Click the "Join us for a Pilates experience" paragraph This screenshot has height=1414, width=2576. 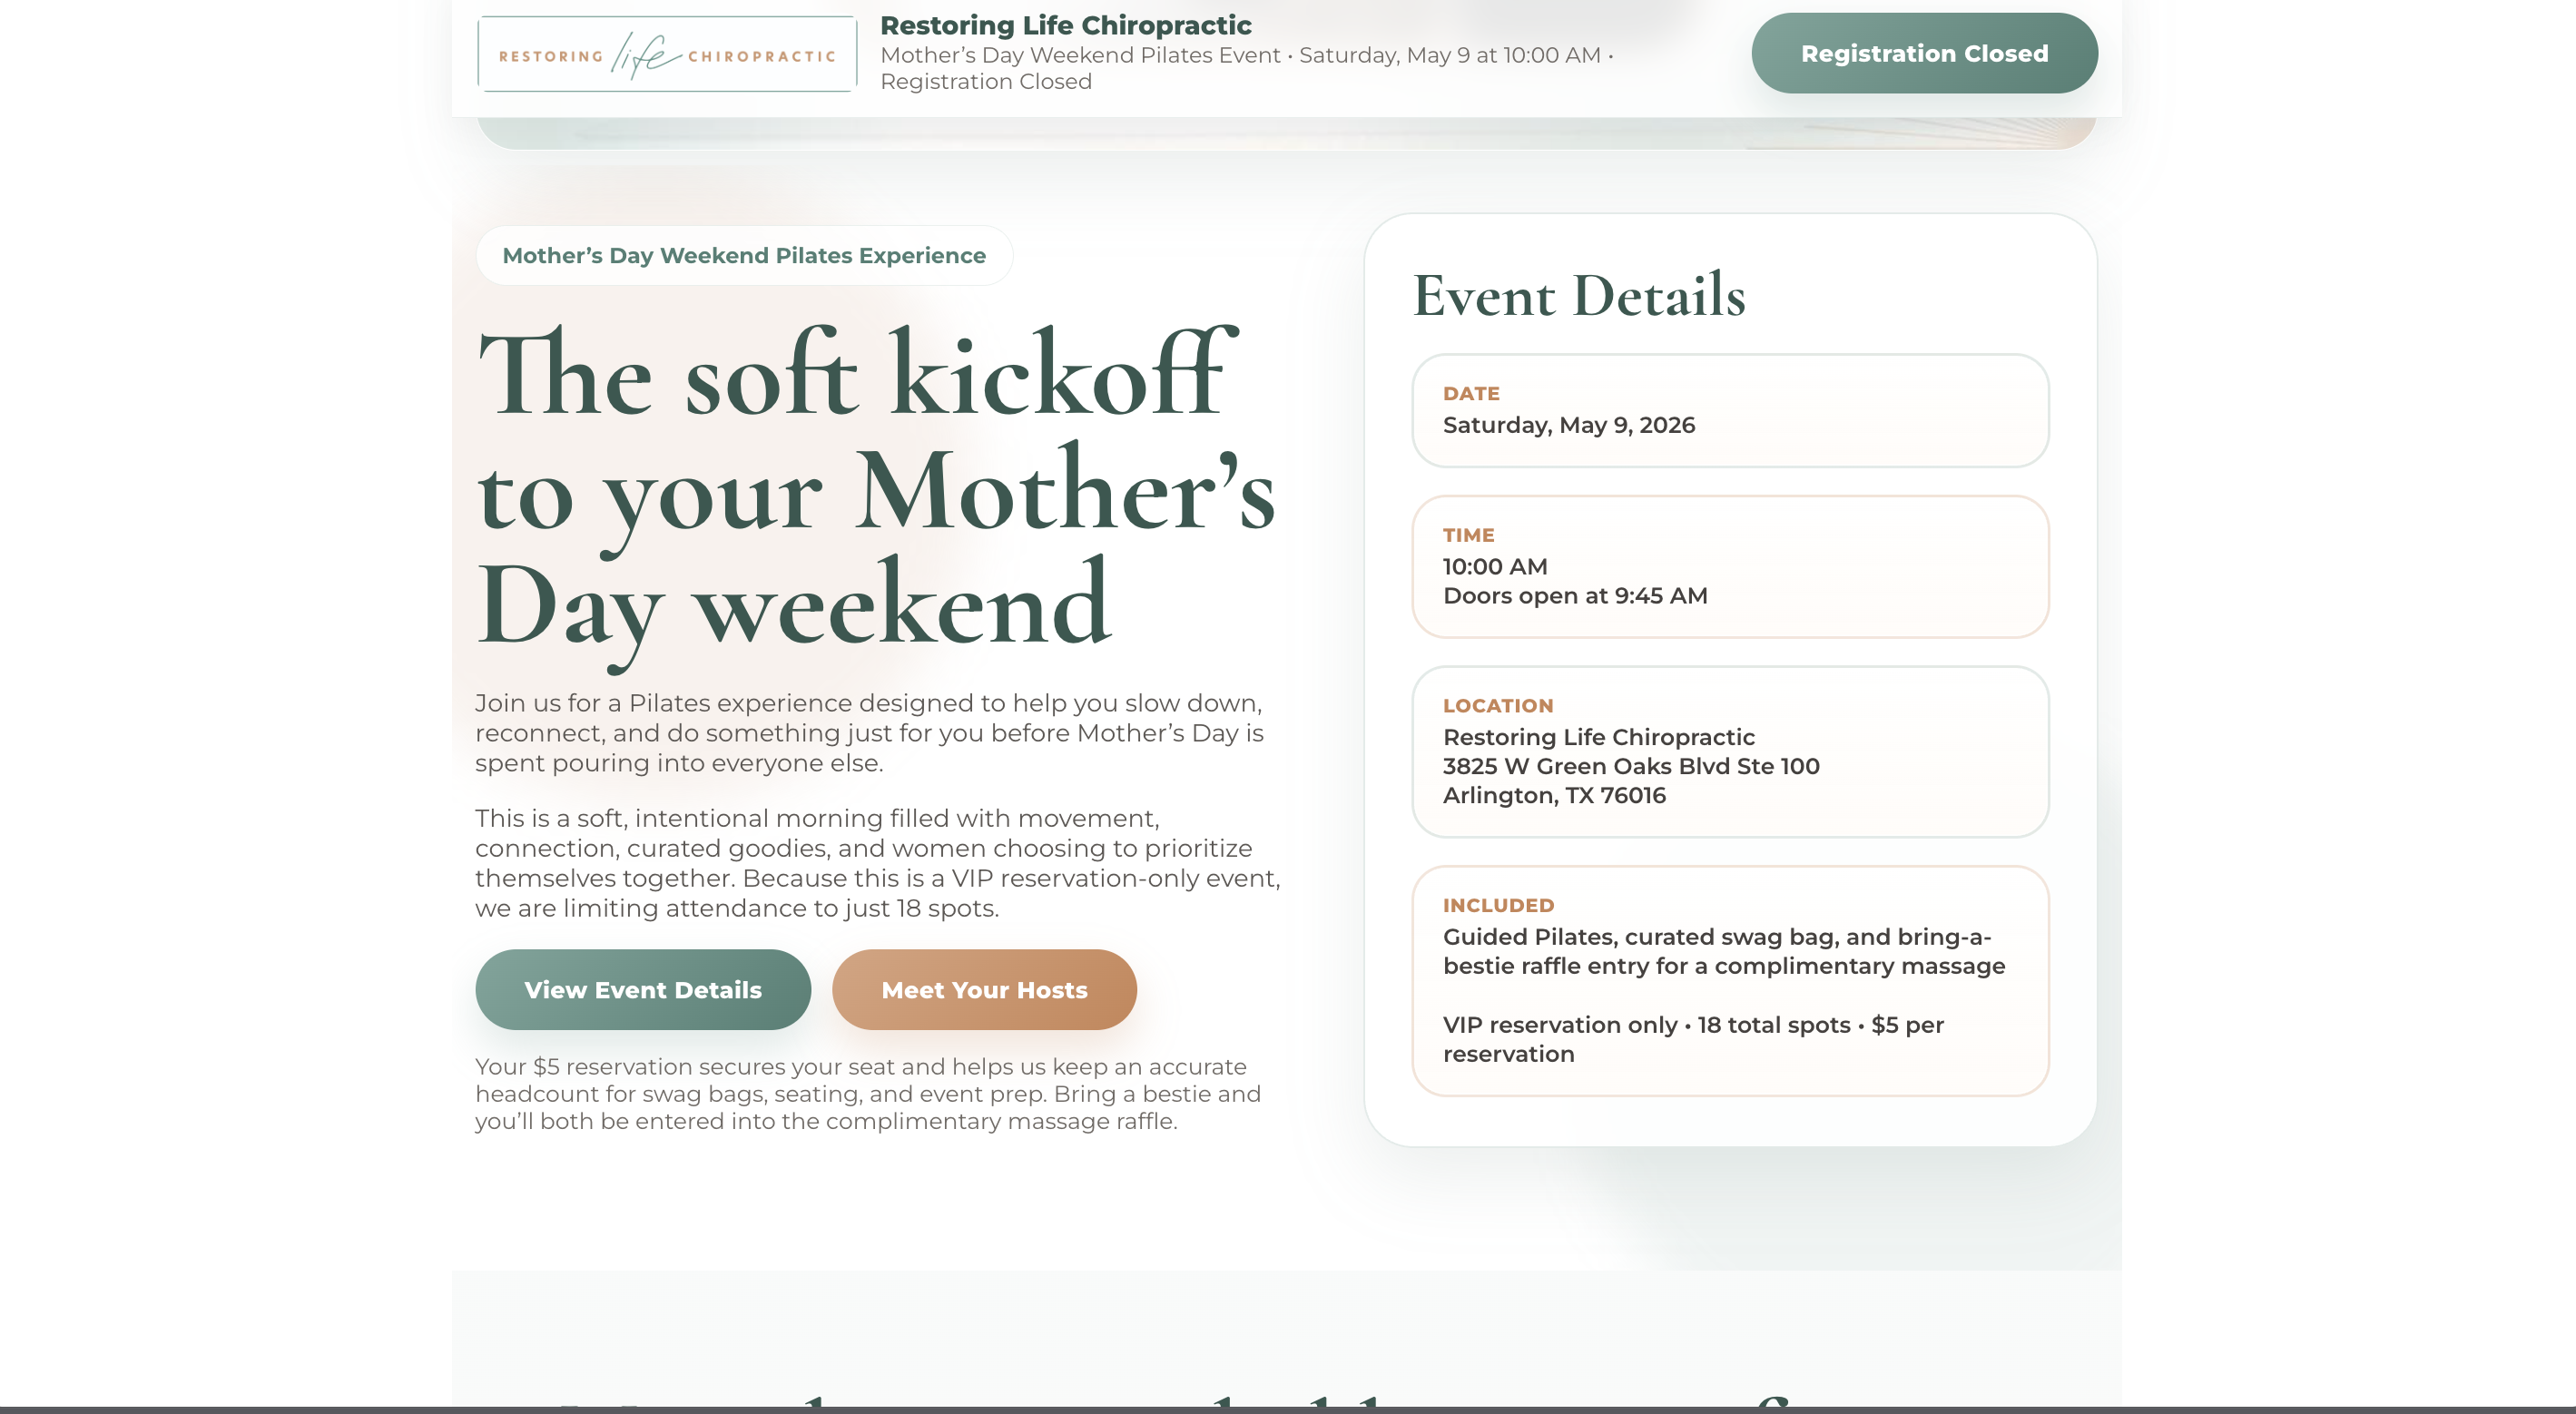869,733
